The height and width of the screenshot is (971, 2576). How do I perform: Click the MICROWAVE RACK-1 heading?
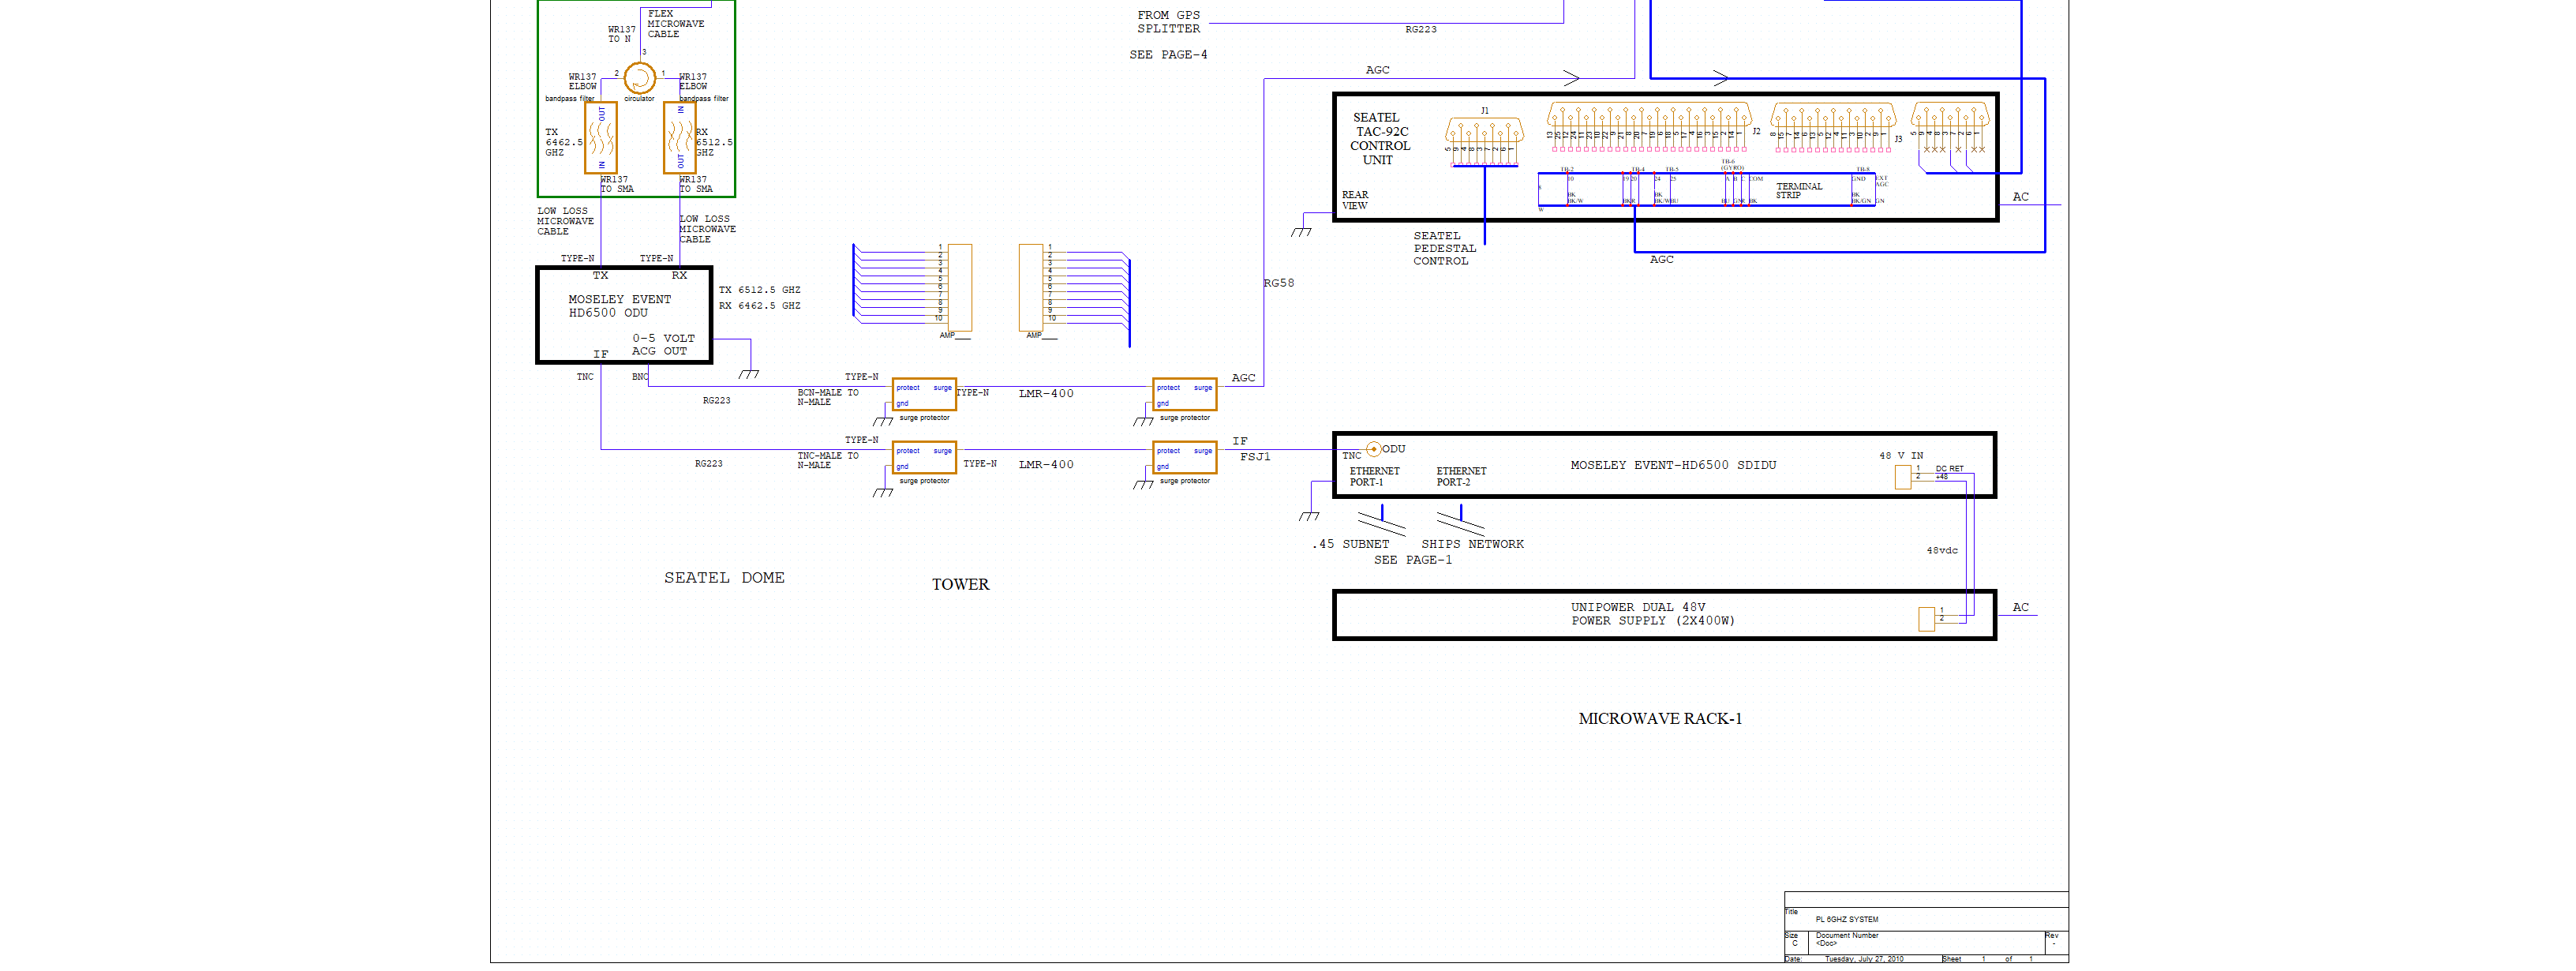[x=1660, y=718]
